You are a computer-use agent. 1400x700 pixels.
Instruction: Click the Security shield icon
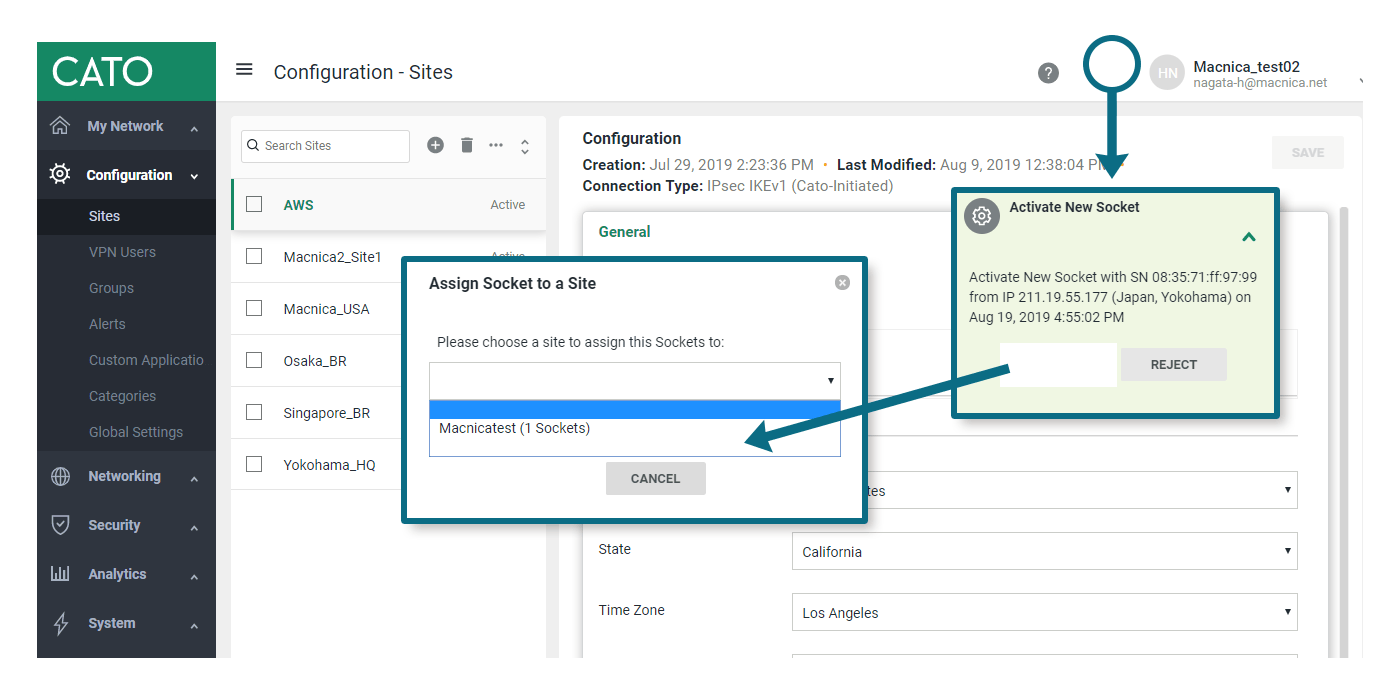[x=60, y=525]
